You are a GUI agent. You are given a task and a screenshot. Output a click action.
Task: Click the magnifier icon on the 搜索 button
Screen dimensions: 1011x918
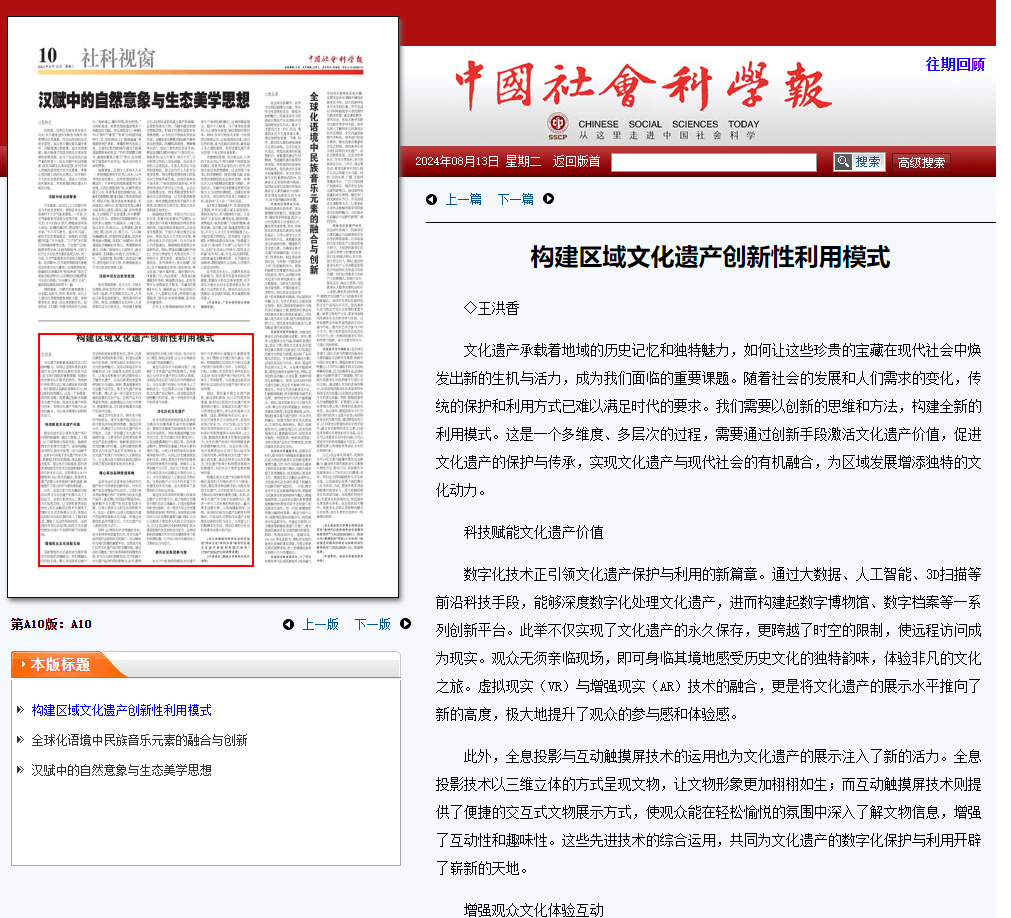tap(843, 162)
